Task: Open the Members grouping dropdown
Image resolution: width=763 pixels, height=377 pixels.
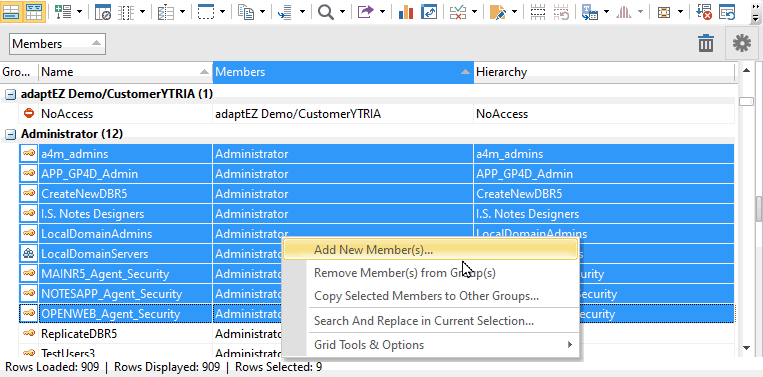Action: [x=57, y=44]
